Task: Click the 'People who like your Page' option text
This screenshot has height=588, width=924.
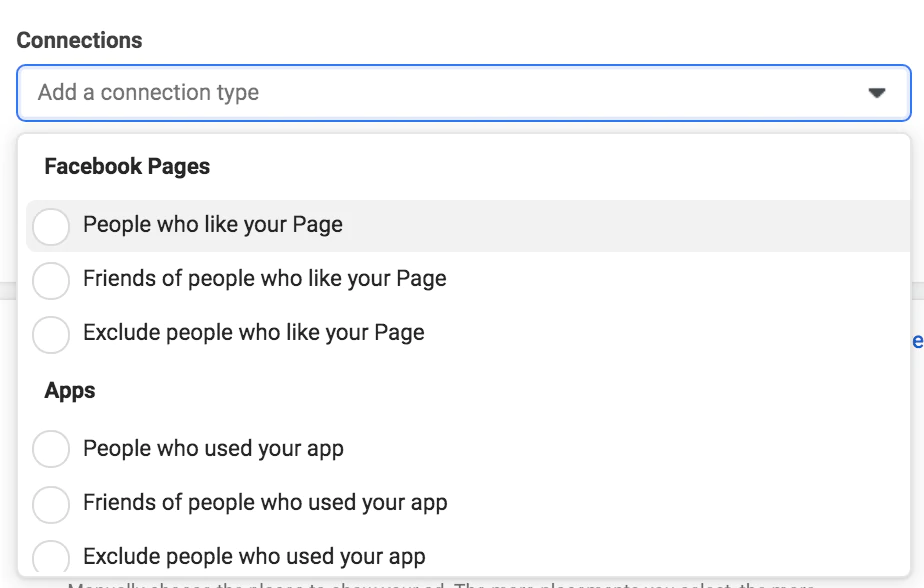Action: pos(212,225)
